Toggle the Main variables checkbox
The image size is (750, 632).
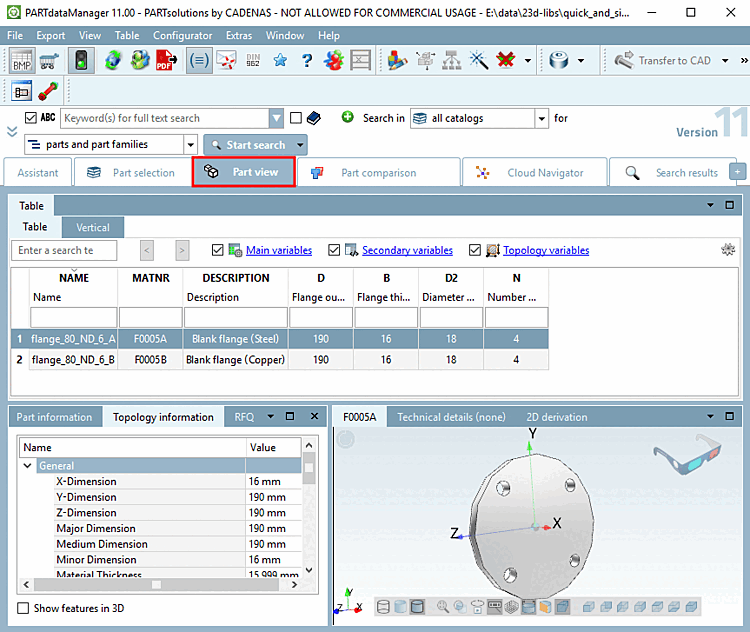(219, 250)
